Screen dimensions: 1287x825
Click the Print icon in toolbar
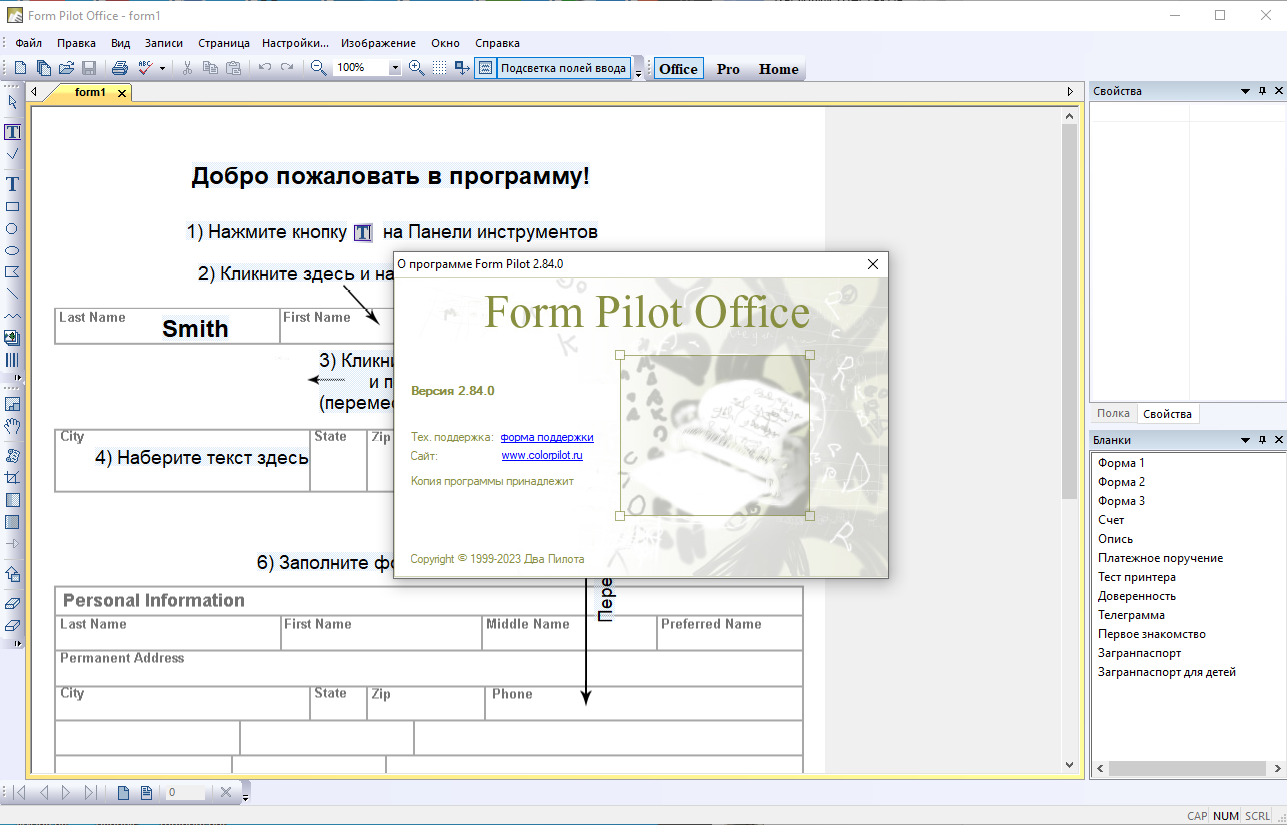[x=119, y=68]
